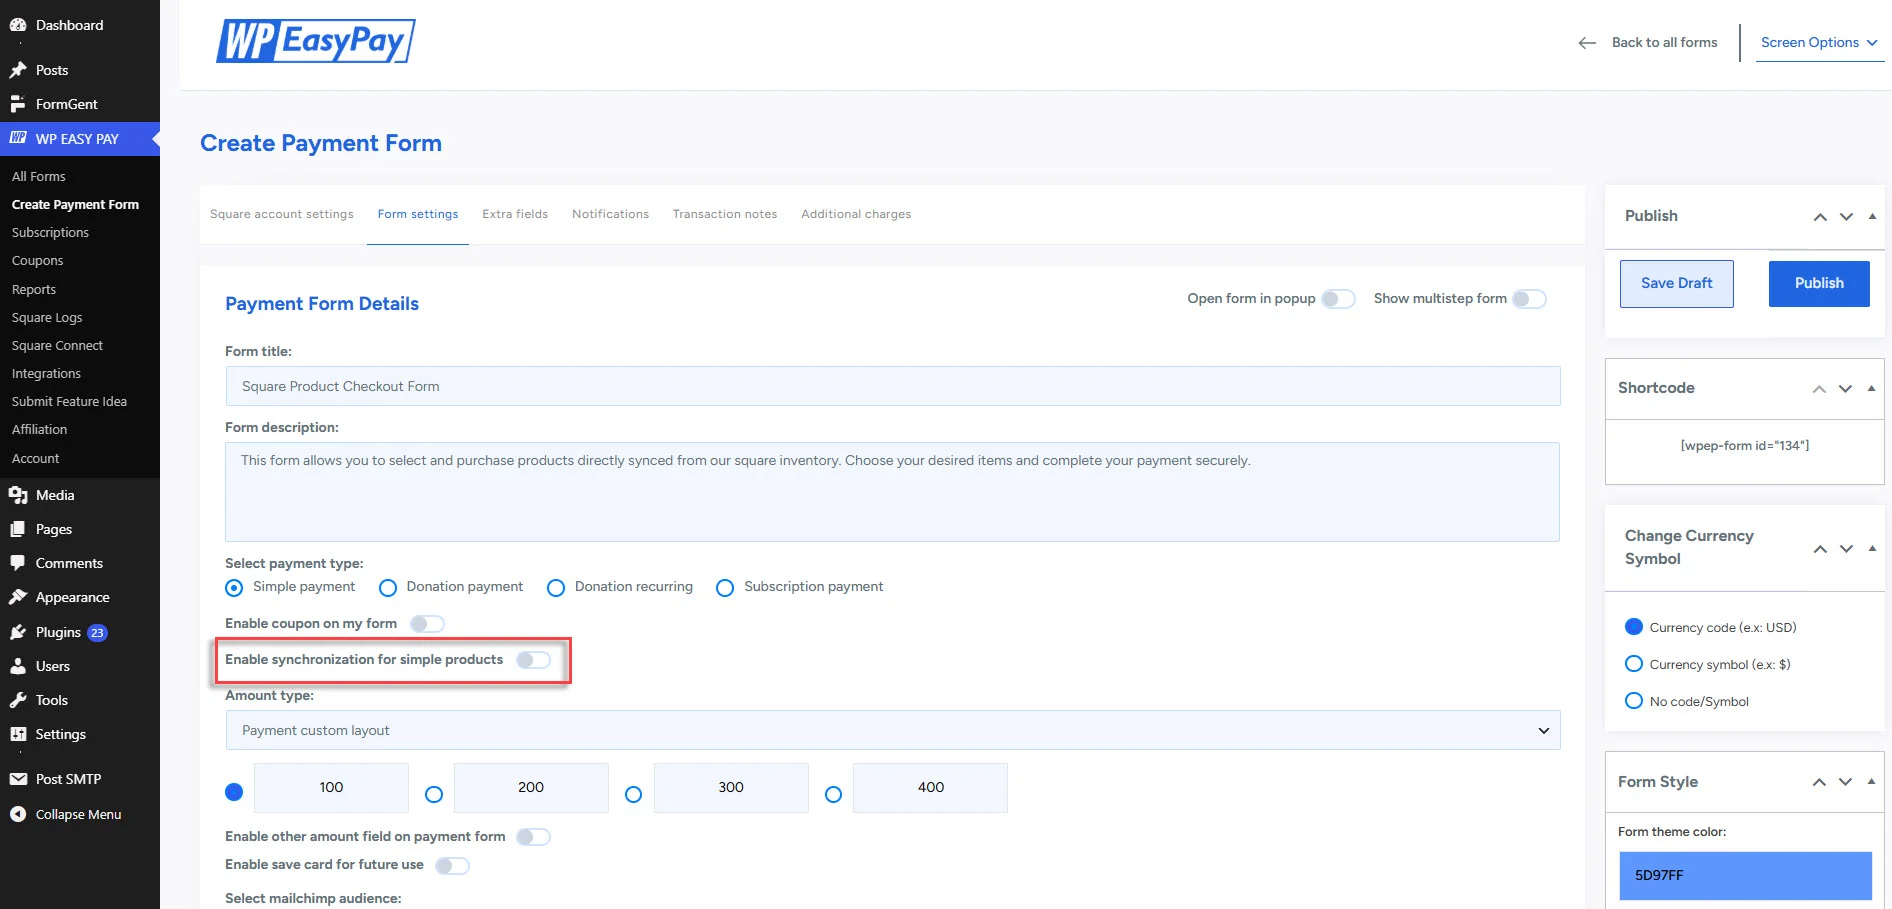1892x909 pixels.
Task: Click the Tools wrench icon
Action: [18, 700]
